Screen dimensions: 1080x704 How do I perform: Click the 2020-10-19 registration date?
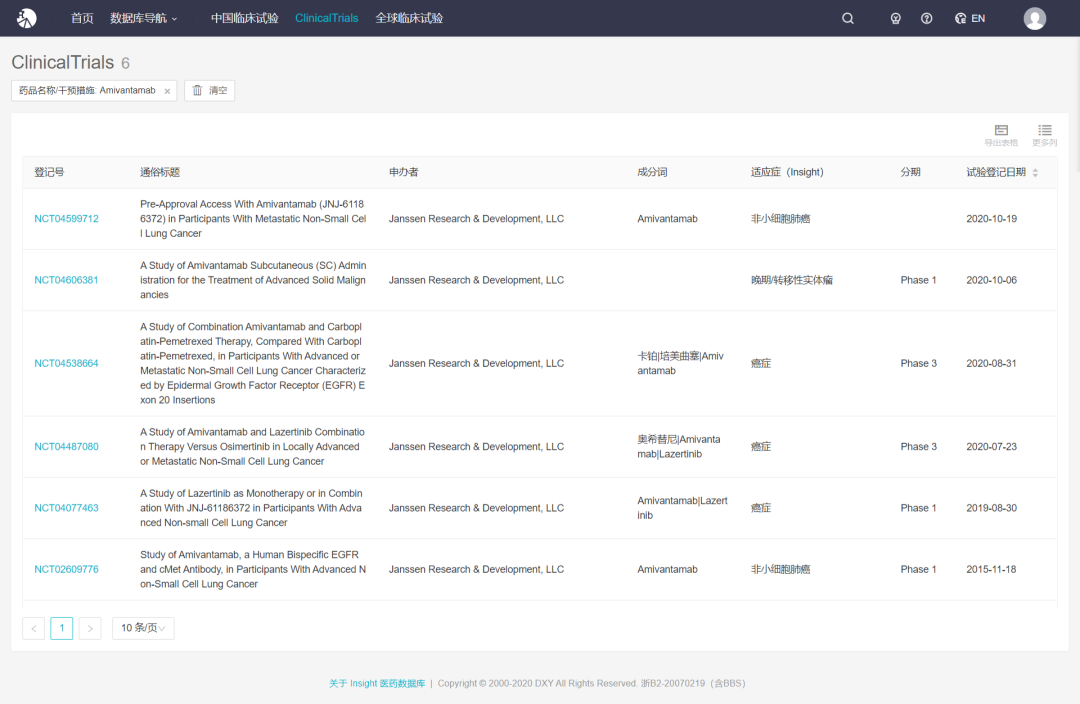coord(991,219)
